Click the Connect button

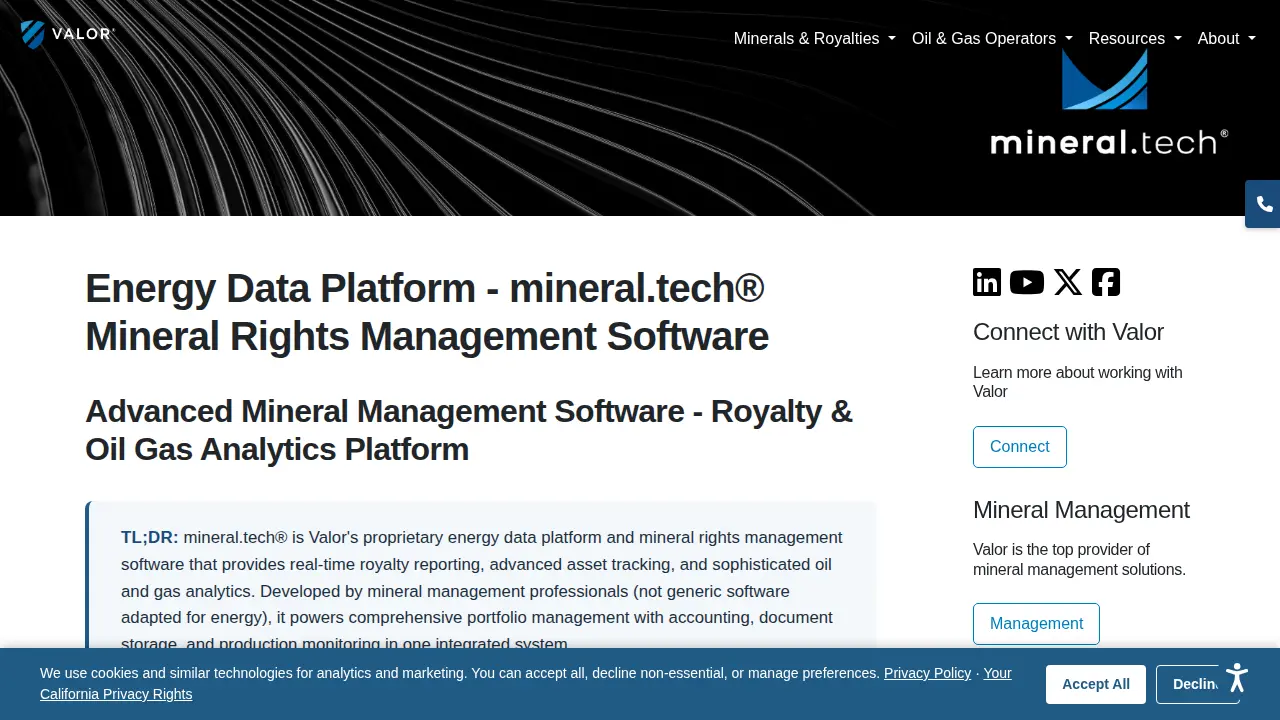[1020, 447]
